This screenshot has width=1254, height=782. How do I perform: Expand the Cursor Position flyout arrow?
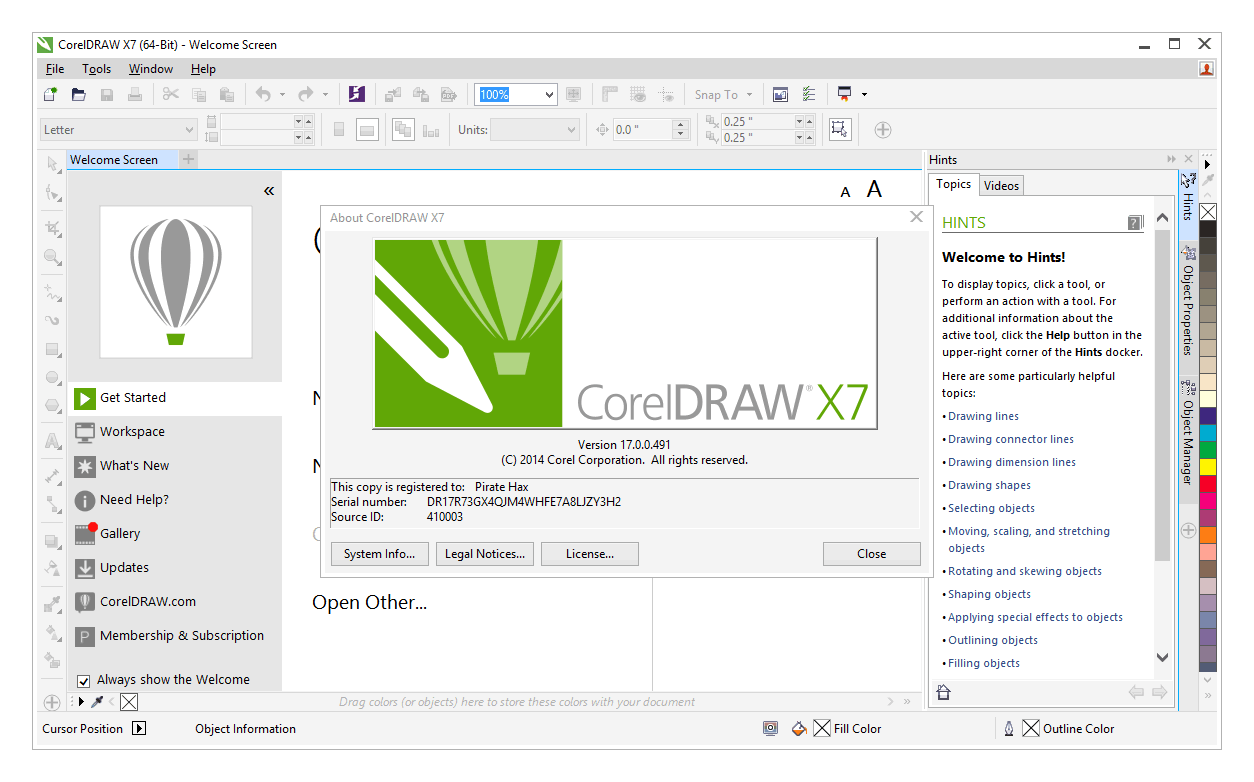click(x=139, y=728)
